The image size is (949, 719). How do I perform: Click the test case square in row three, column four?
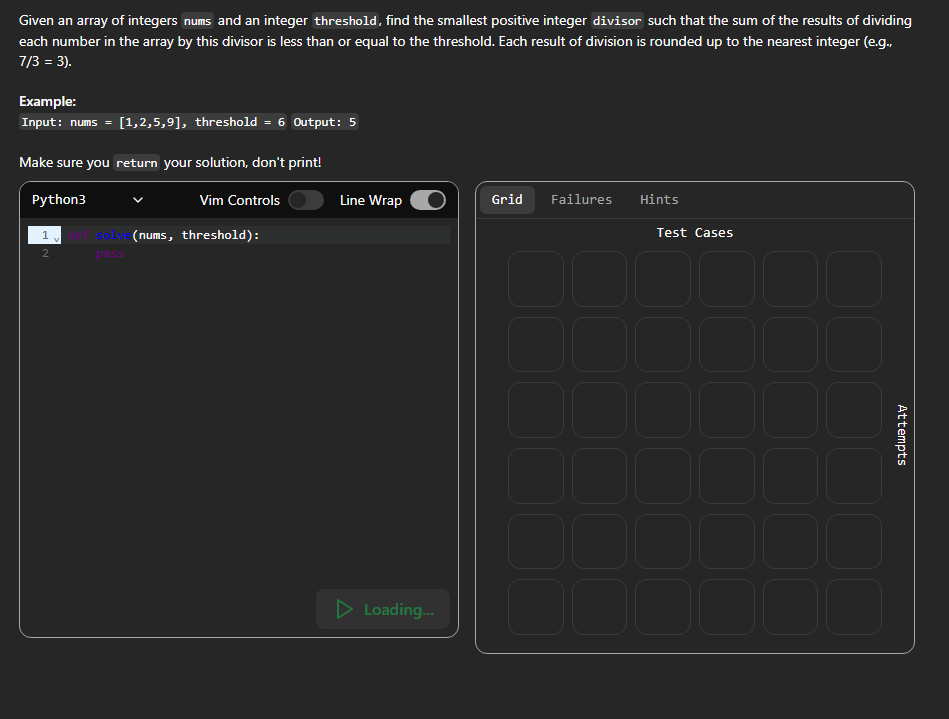tap(726, 410)
